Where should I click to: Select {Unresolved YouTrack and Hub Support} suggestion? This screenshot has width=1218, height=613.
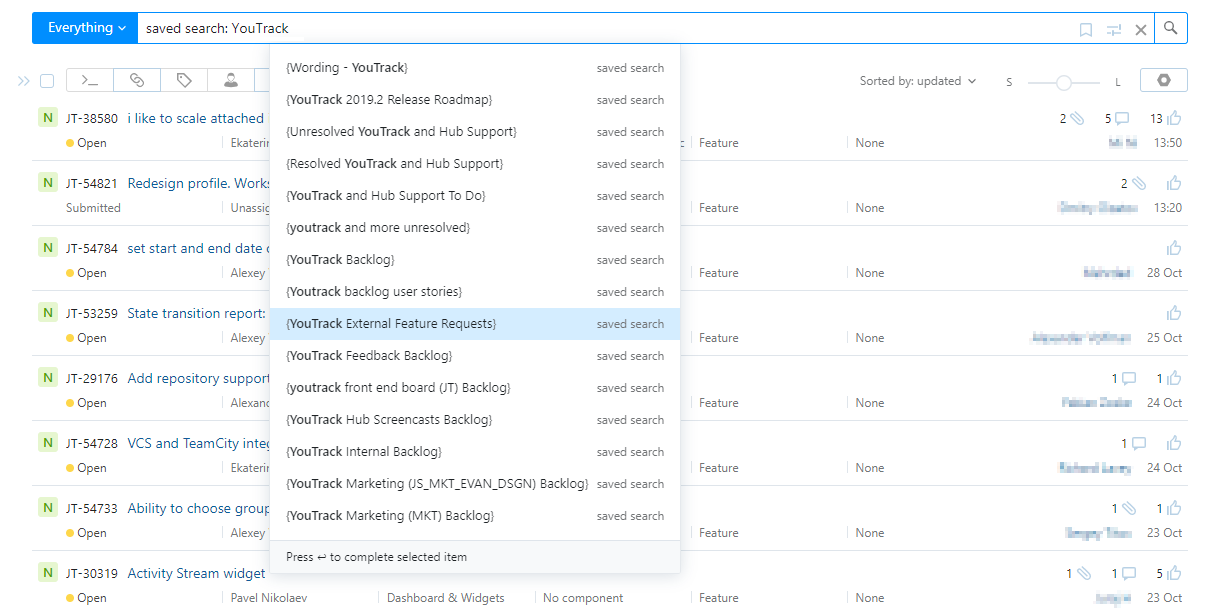click(475, 132)
